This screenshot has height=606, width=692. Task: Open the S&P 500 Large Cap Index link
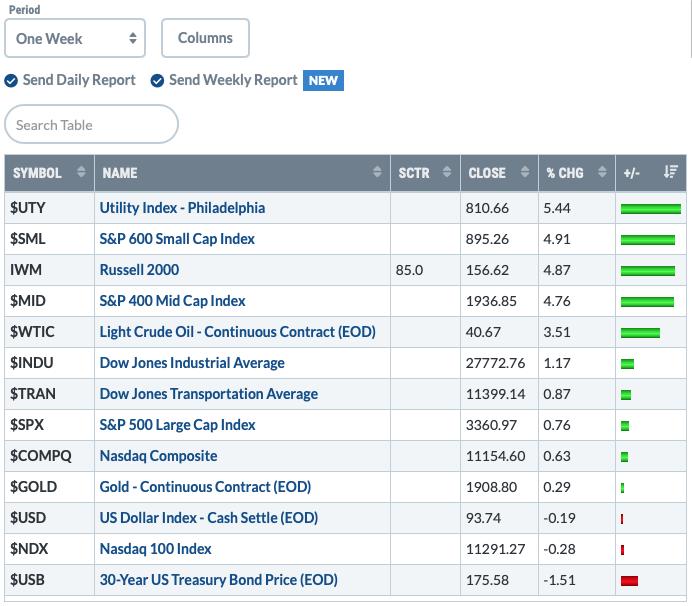click(177, 425)
